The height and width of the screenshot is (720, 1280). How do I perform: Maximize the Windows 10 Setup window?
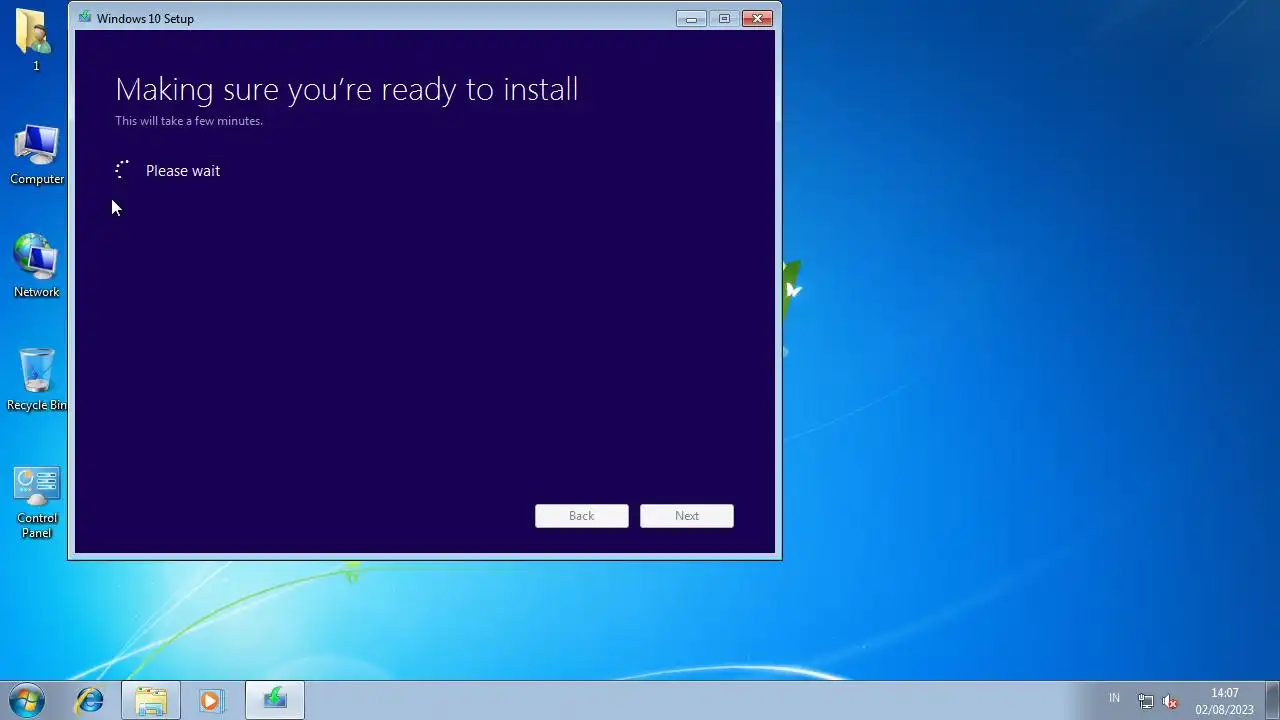point(724,18)
